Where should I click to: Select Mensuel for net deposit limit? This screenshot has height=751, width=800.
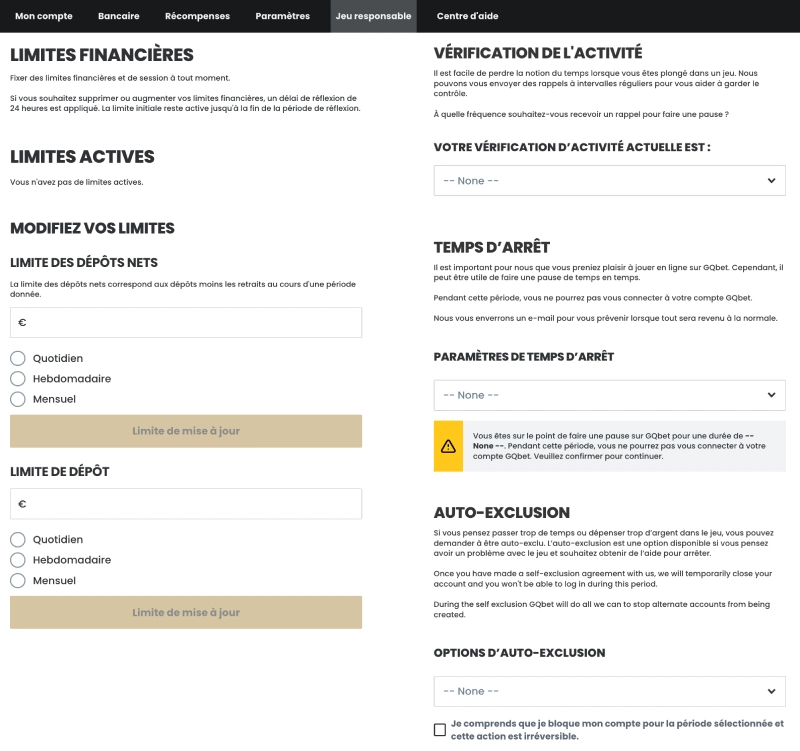[18, 399]
